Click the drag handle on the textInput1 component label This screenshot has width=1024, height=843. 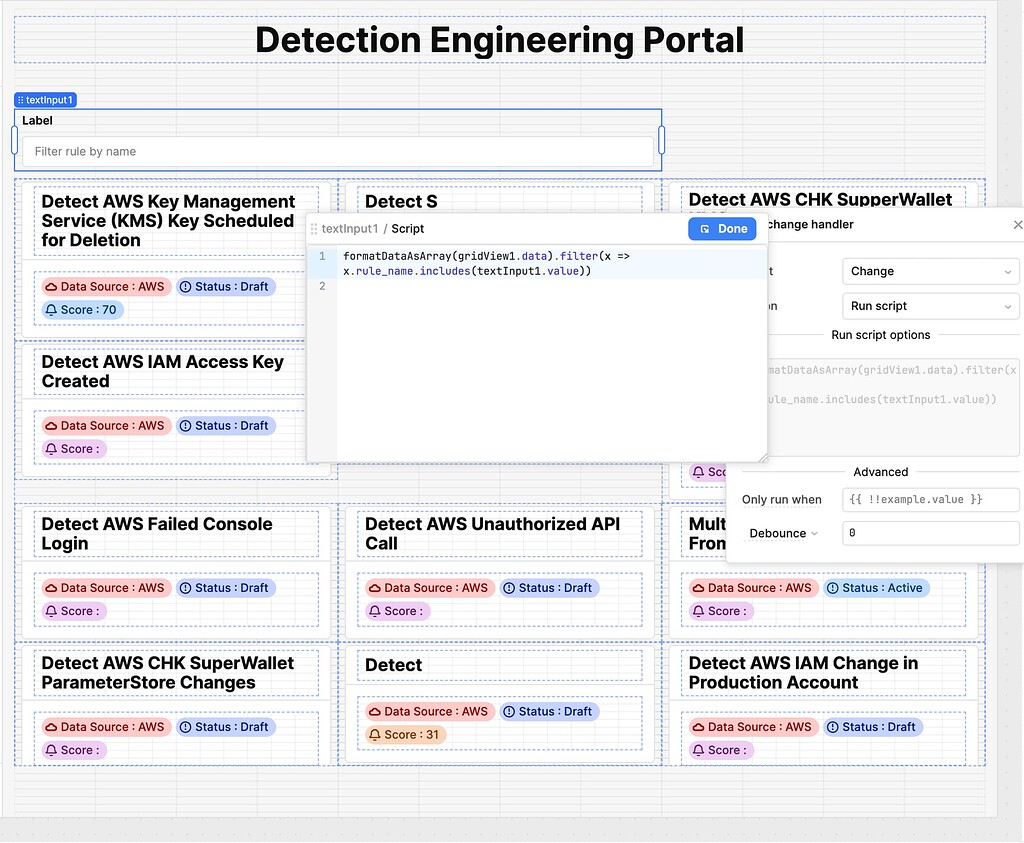click(20, 100)
